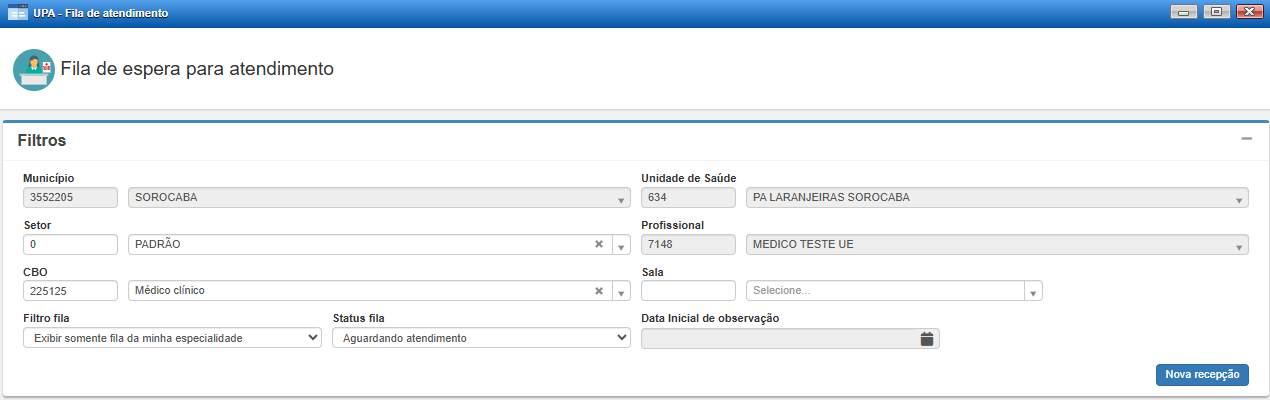Maximize the Fila de atendimento window

[1216, 13]
